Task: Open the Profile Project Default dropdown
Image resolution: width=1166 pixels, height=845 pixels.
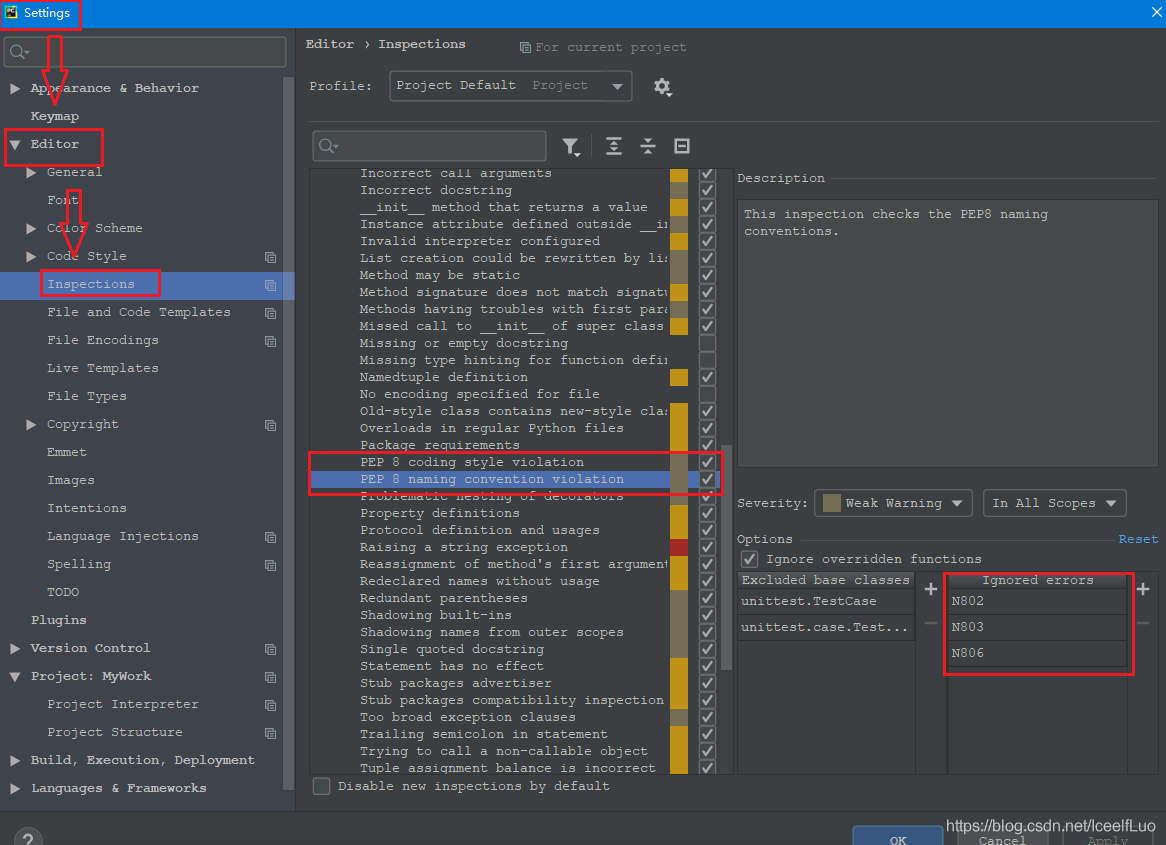Action: [510, 86]
